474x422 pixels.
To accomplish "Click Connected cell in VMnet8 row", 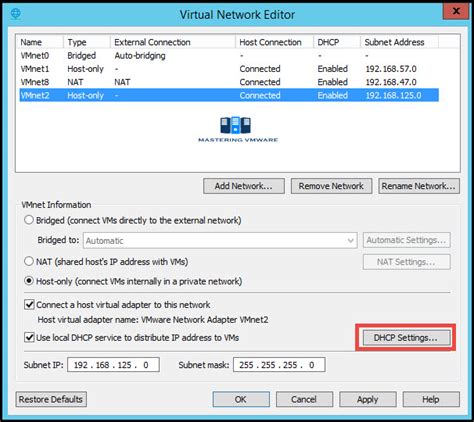I will 260,82.
